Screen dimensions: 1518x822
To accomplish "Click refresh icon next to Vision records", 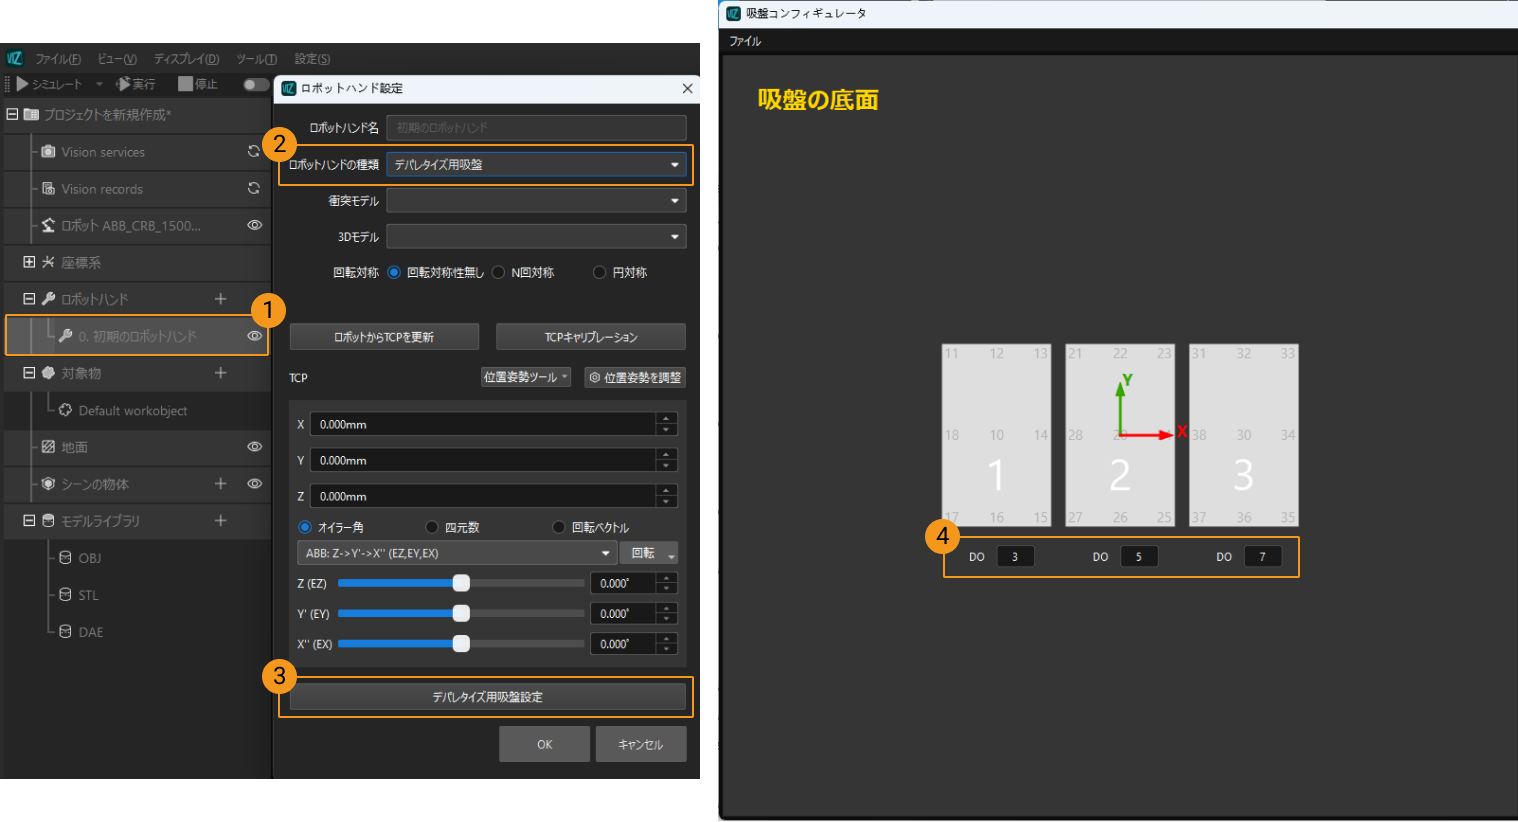I will (254, 189).
